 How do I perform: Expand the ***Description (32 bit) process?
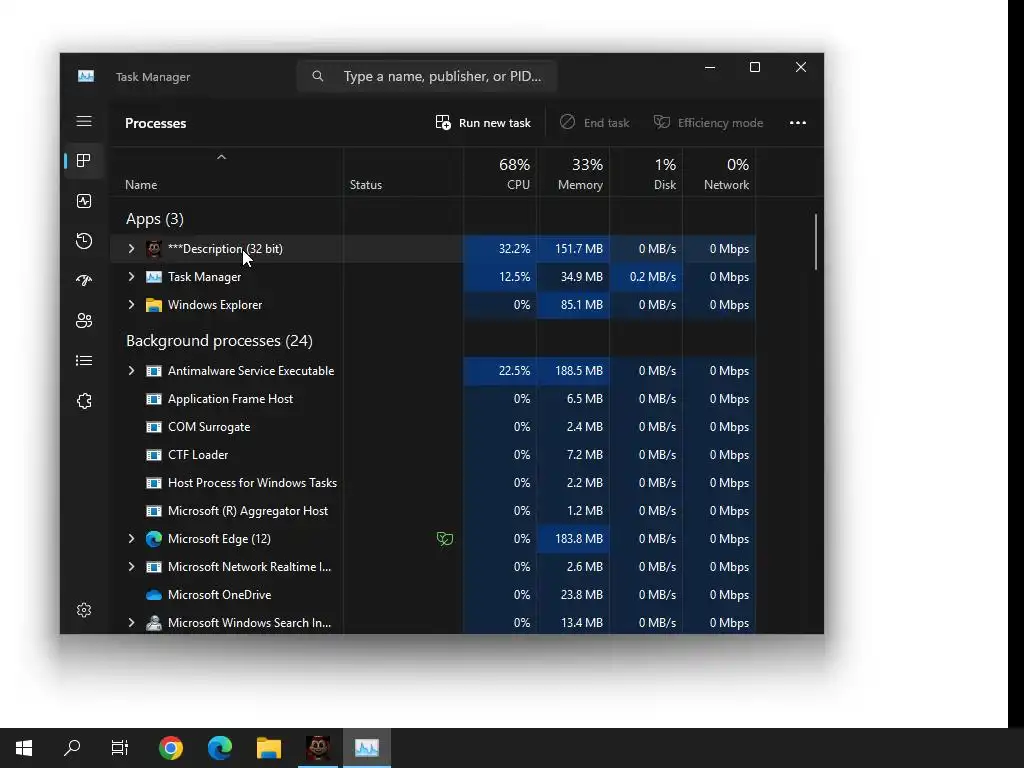(131, 249)
